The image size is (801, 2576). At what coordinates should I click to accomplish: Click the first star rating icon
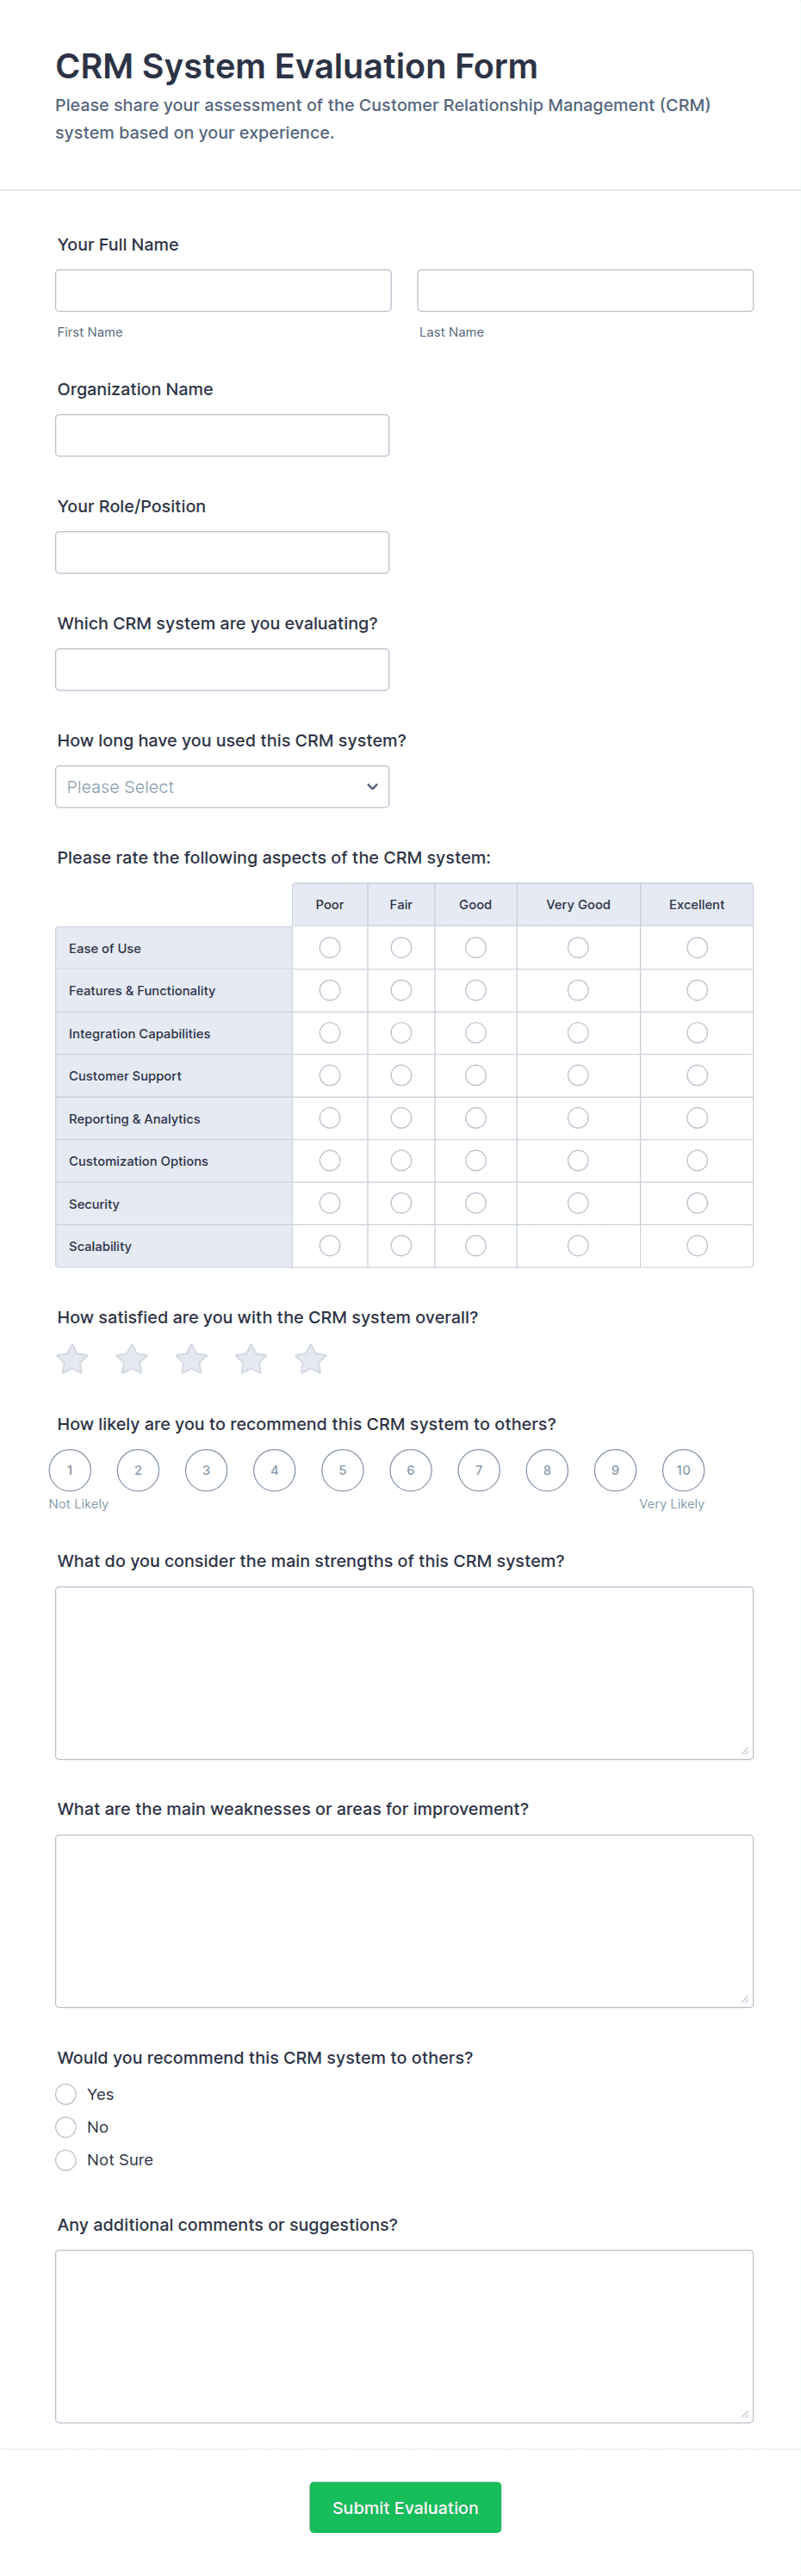72,1359
